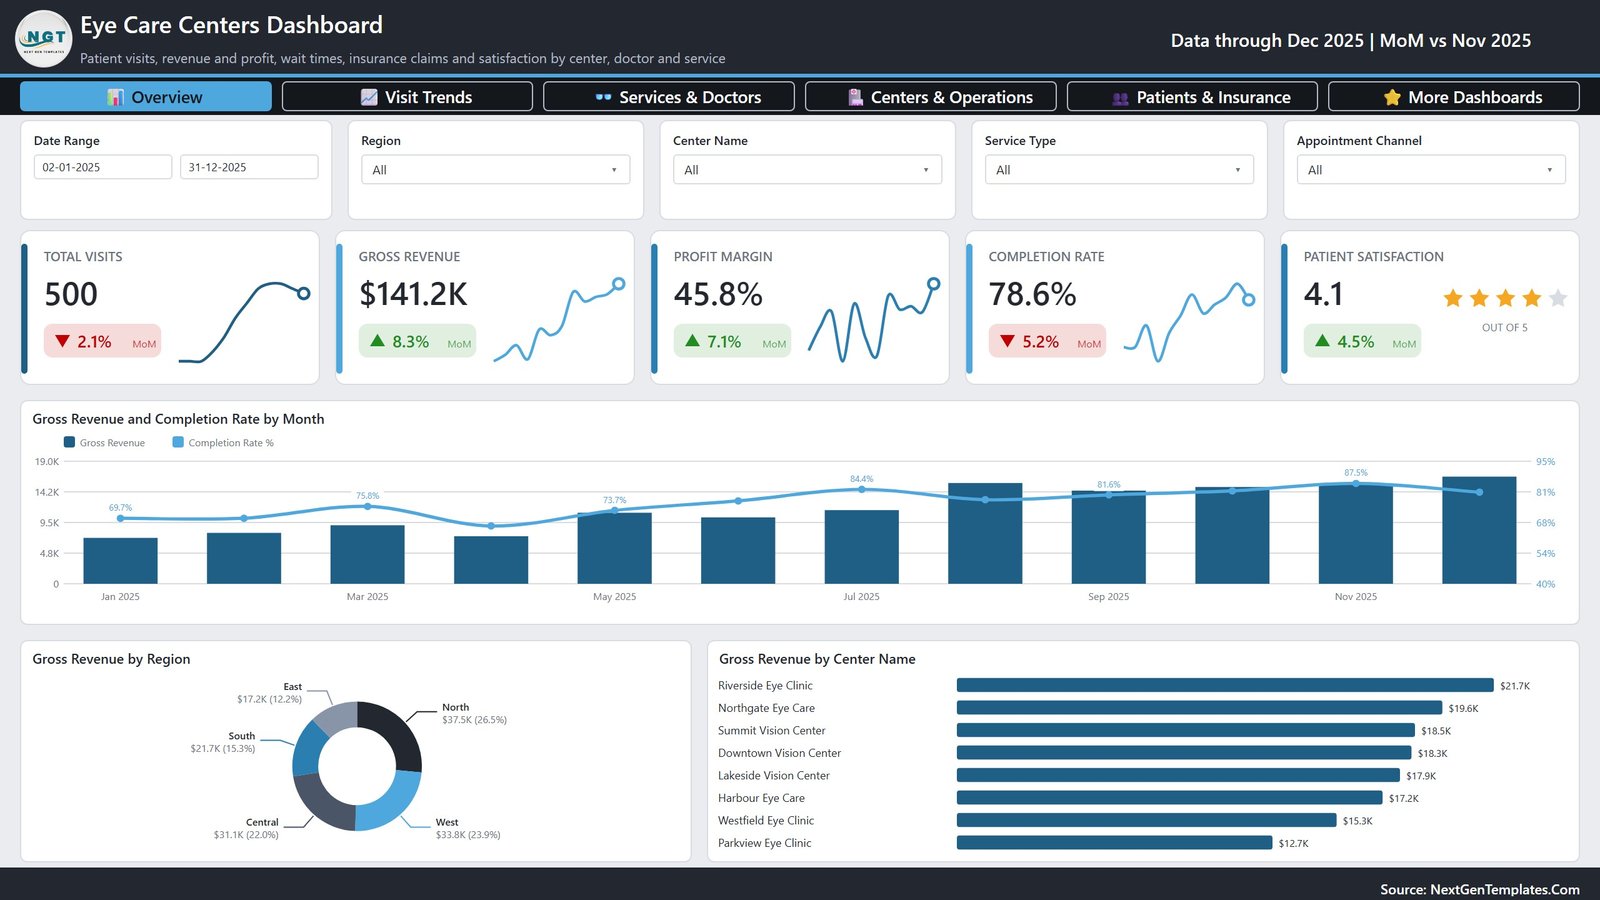Click the 84.4% completion rate point
The height and width of the screenshot is (900, 1600).
click(x=861, y=489)
